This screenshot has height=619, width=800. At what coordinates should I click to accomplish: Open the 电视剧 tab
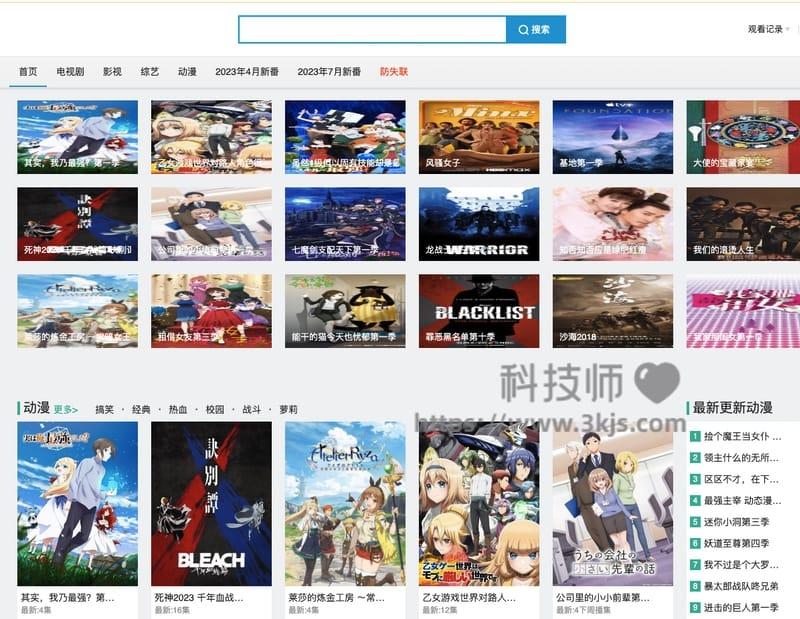point(70,71)
